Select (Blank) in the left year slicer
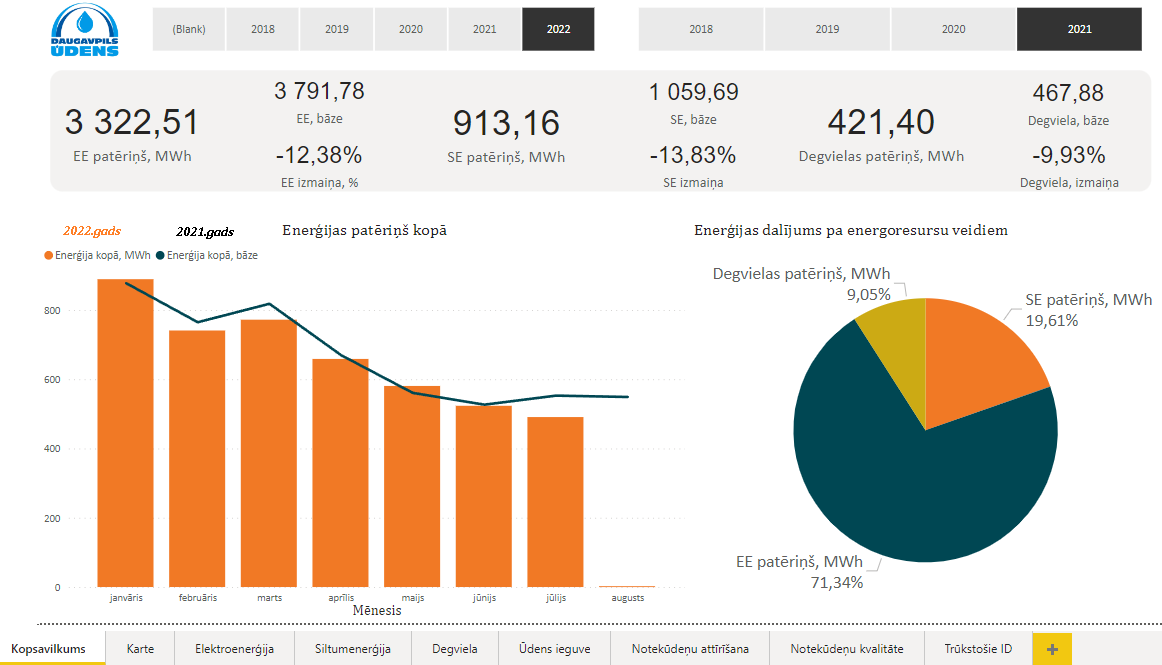Viewport: 1162px width, 665px height. click(189, 29)
